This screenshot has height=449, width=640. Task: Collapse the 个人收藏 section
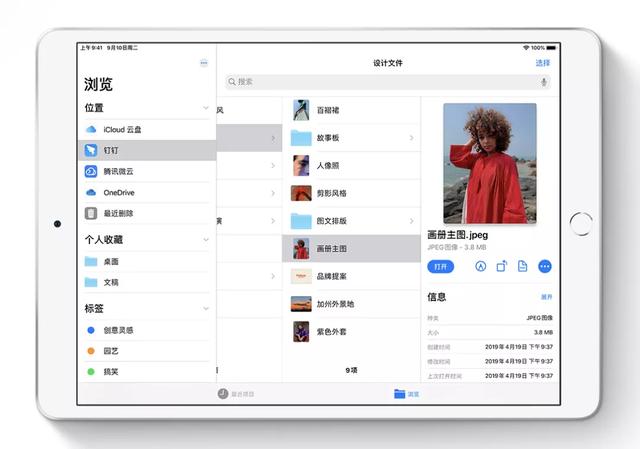(x=206, y=240)
